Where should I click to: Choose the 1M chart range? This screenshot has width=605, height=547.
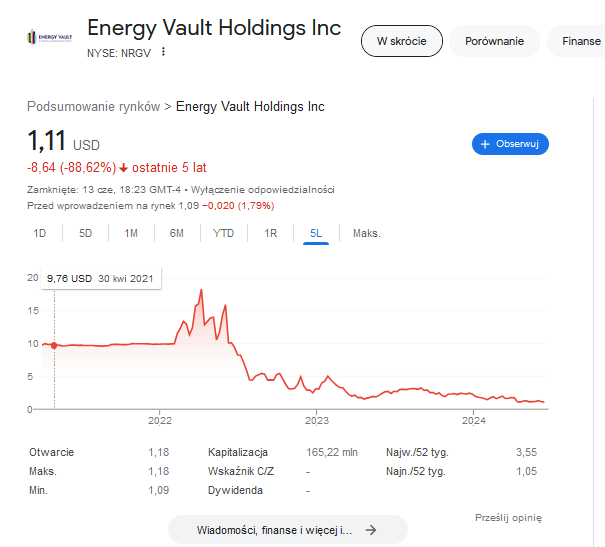(x=131, y=233)
